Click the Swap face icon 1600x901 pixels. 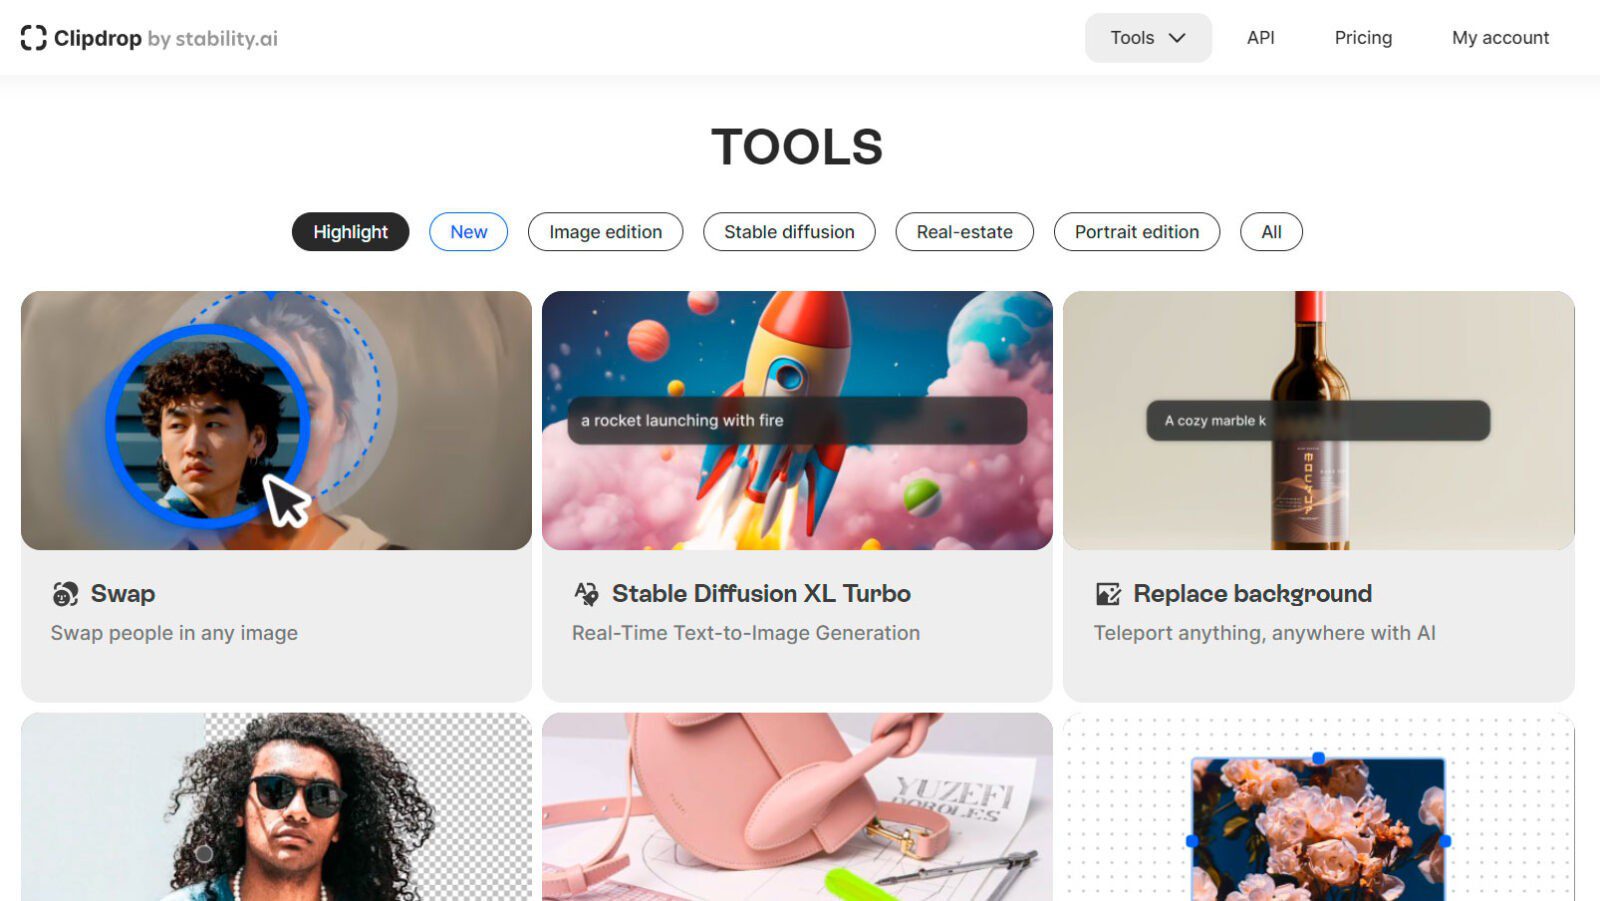65,594
